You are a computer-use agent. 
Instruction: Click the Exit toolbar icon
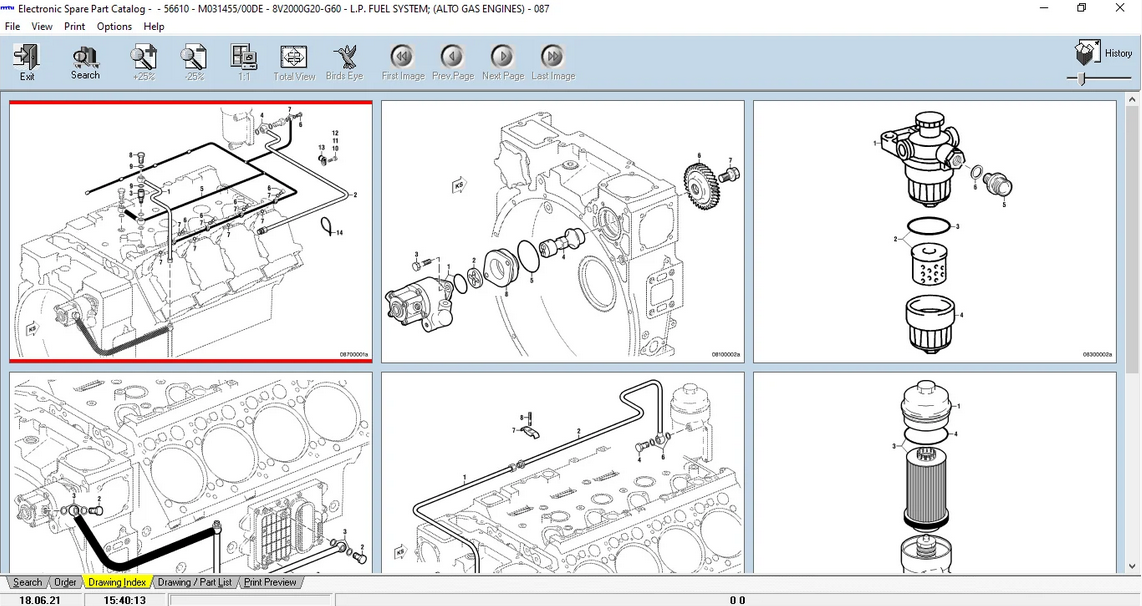27,62
